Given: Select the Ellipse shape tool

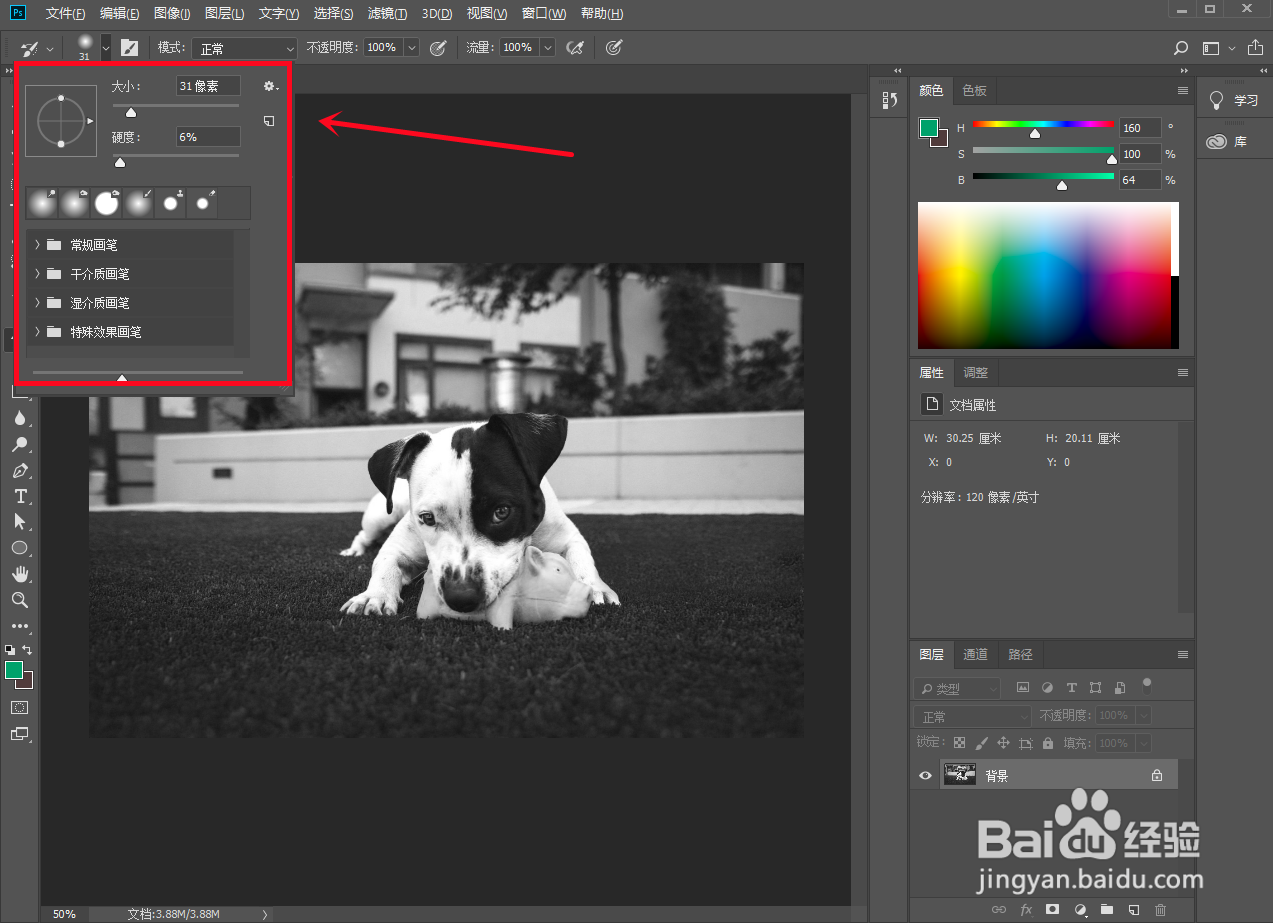Looking at the screenshot, I should [20, 548].
